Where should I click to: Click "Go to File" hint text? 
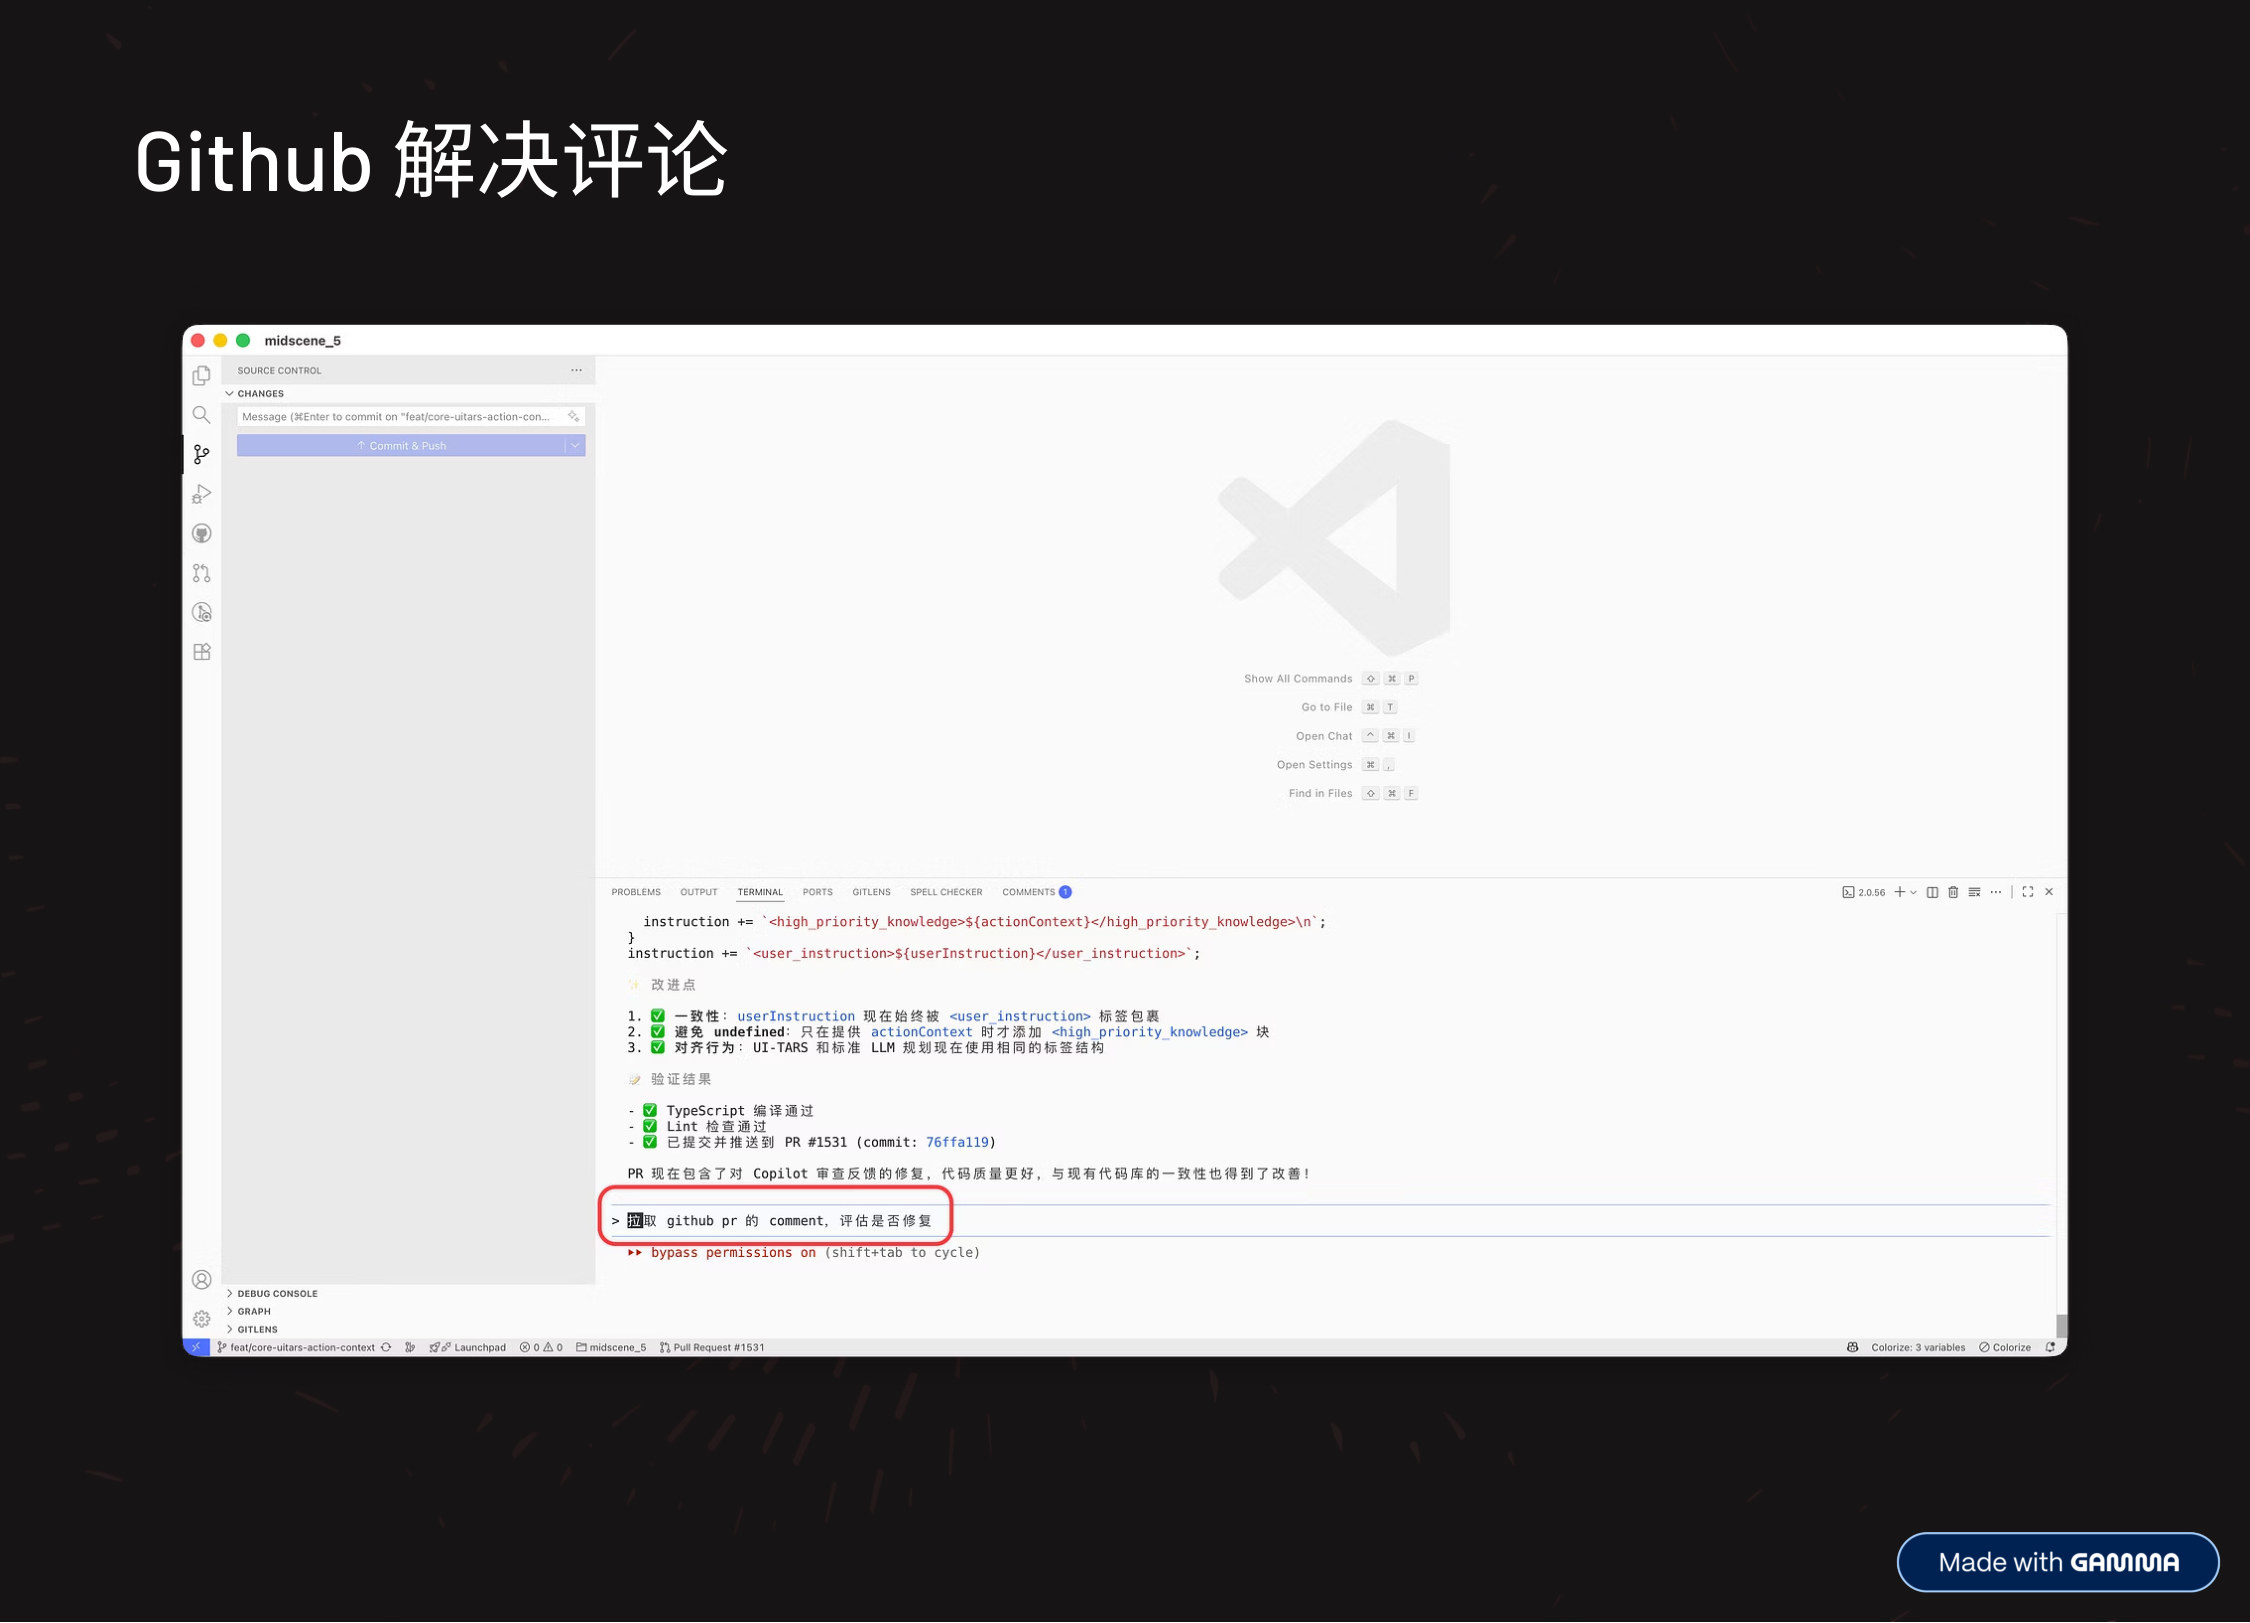(1326, 708)
